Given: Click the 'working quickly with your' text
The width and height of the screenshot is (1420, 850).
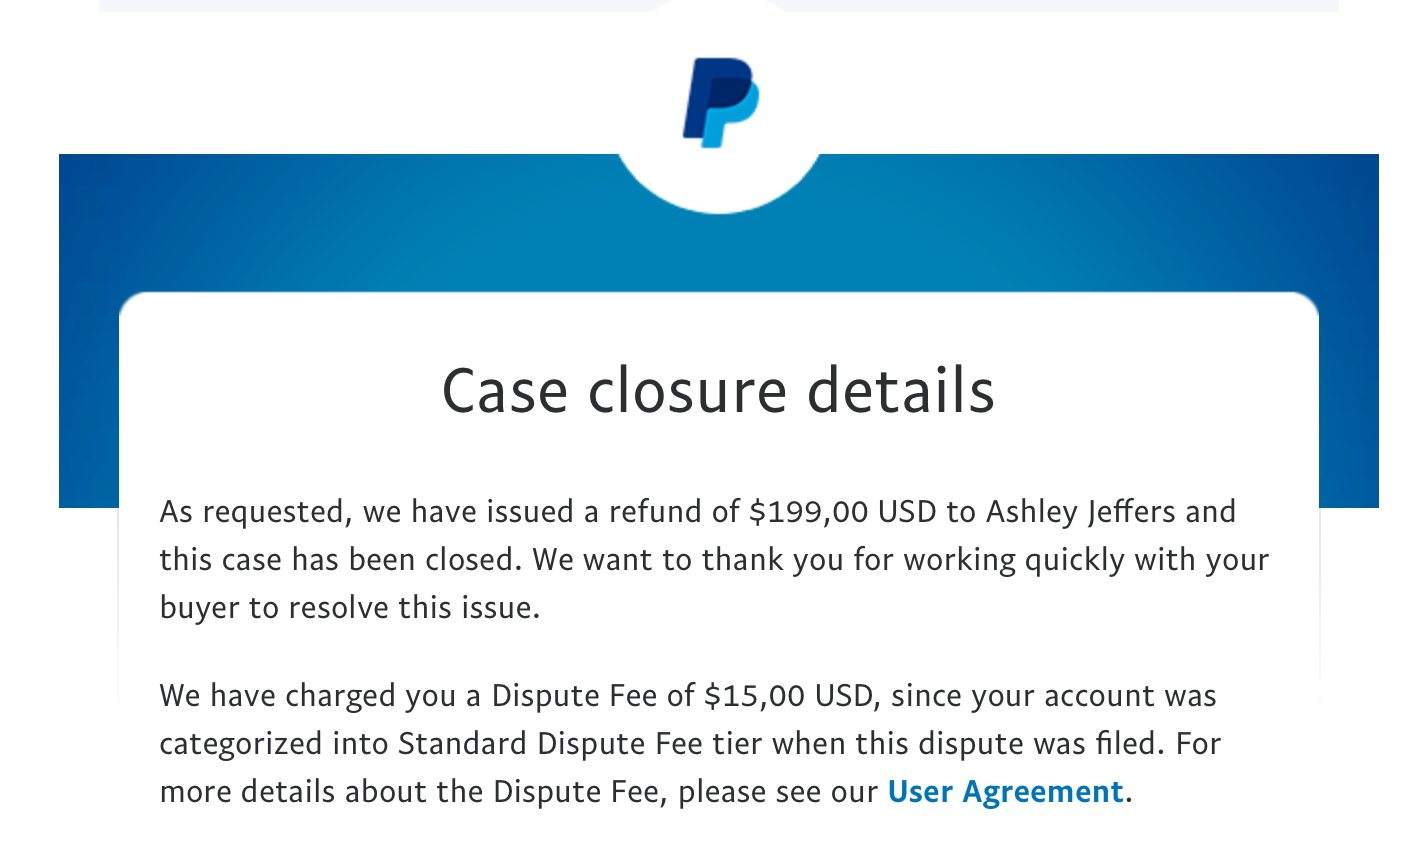Looking at the screenshot, I should (1086, 560).
